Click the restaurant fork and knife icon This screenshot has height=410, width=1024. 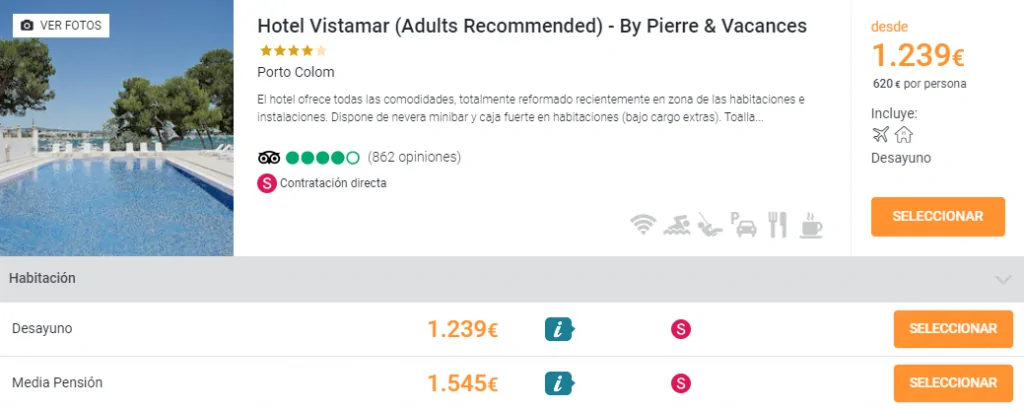777,225
